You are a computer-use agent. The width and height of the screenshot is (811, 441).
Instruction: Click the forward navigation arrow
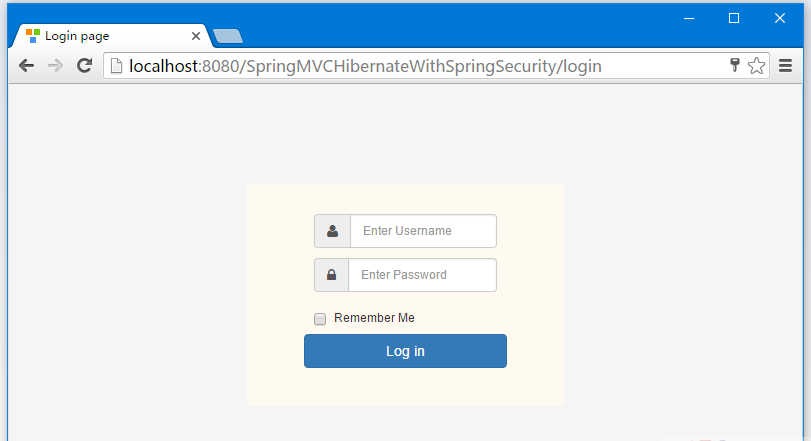pos(55,66)
